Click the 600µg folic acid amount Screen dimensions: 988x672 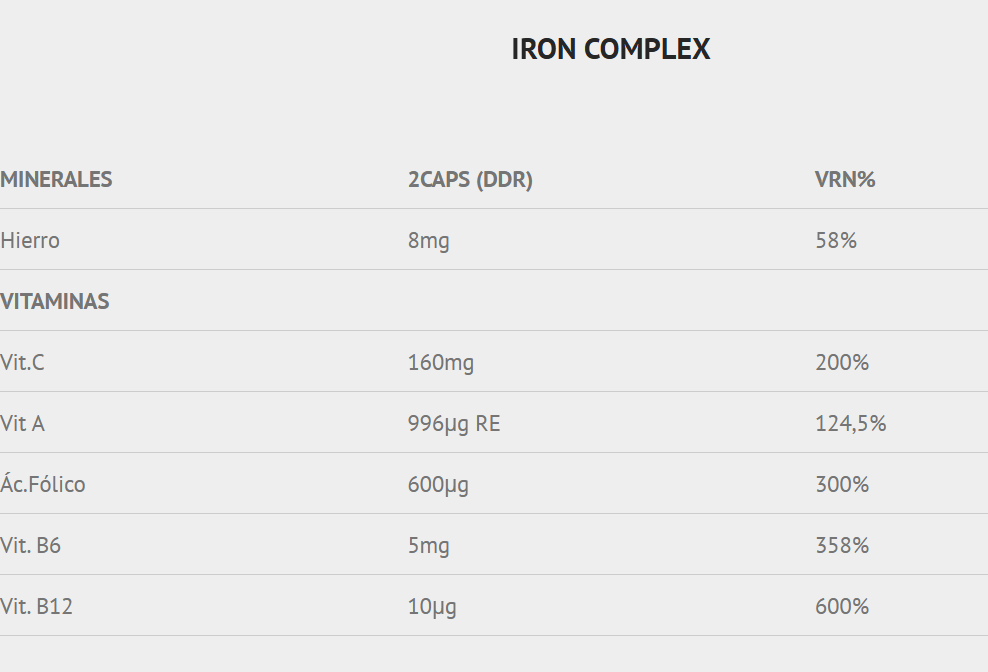coord(438,485)
